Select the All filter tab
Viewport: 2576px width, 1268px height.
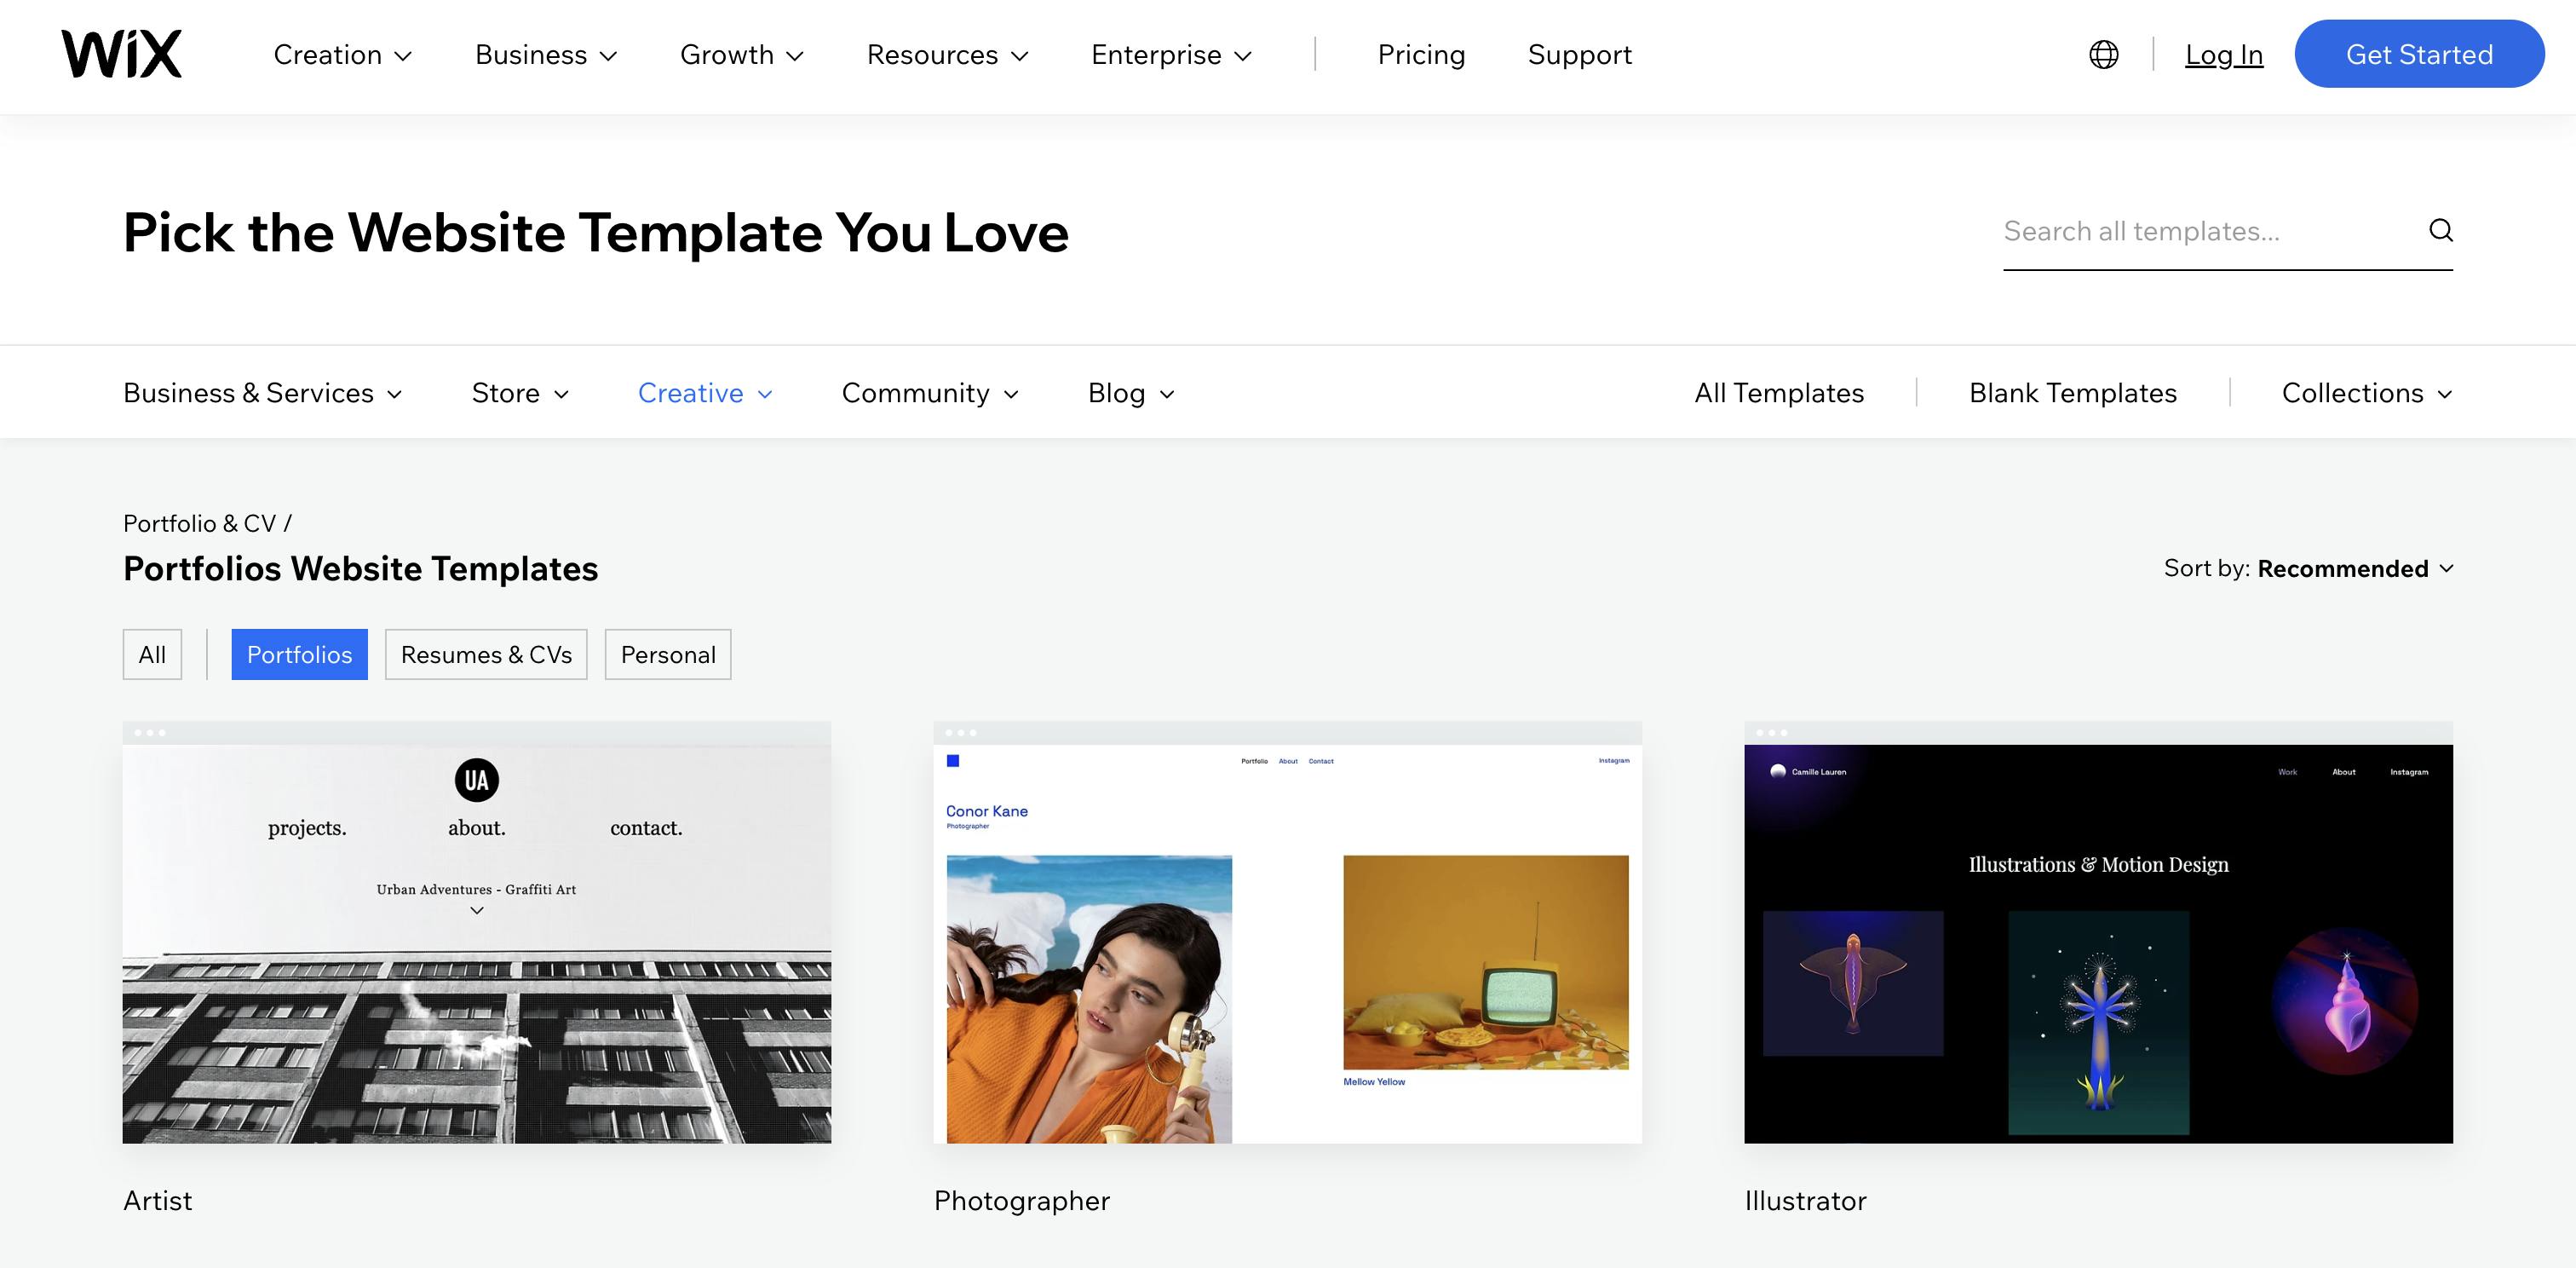152,652
